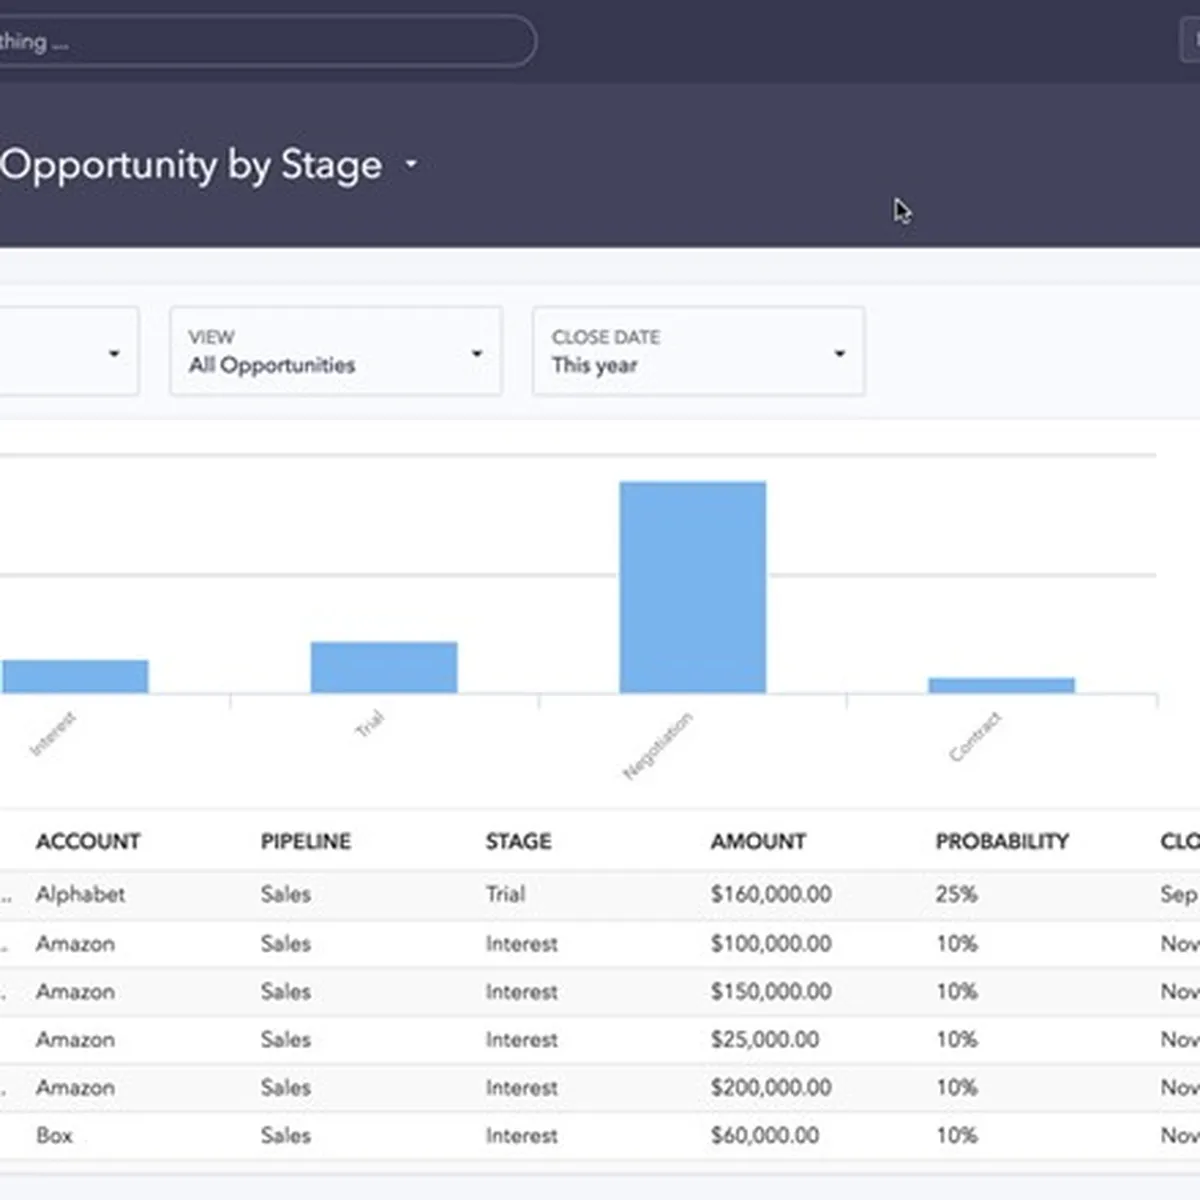Sort by the PIPELINE column header
This screenshot has height=1200, width=1200.
click(305, 841)
